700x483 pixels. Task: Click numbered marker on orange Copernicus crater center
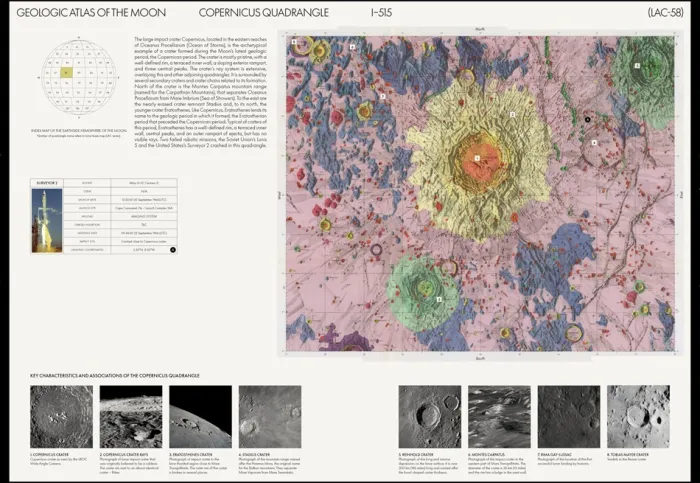[x=477, y=158]
